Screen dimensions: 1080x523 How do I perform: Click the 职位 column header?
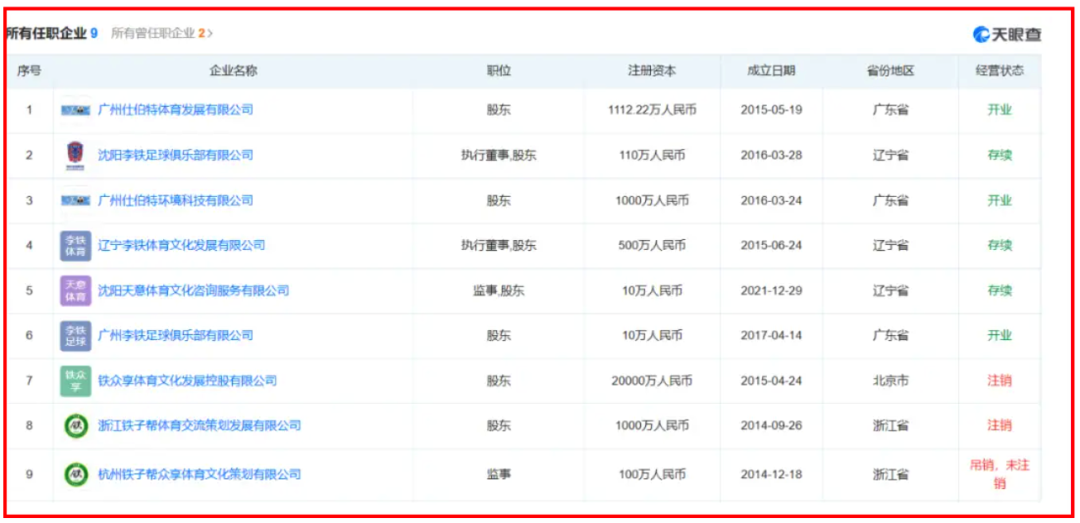[499, 71]
